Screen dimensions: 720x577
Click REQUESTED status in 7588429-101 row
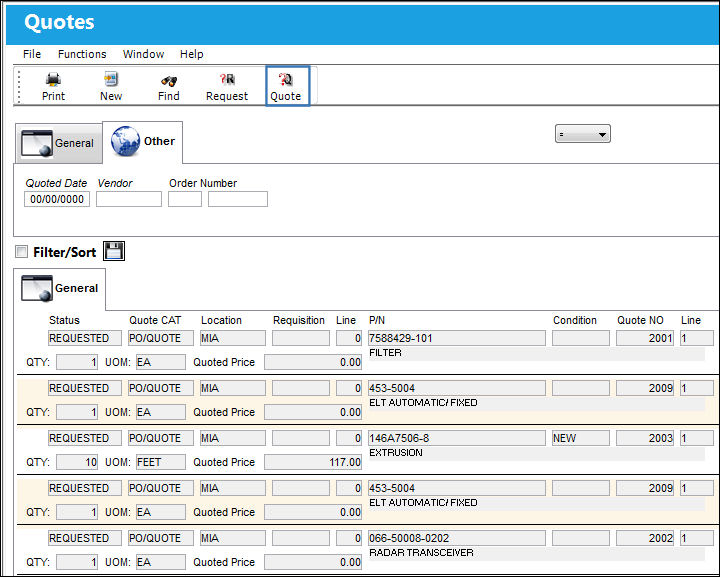point(85,338)
